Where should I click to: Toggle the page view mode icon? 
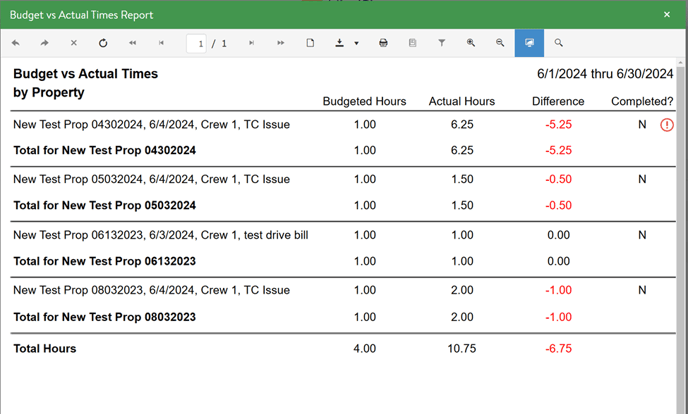(310, 44)
